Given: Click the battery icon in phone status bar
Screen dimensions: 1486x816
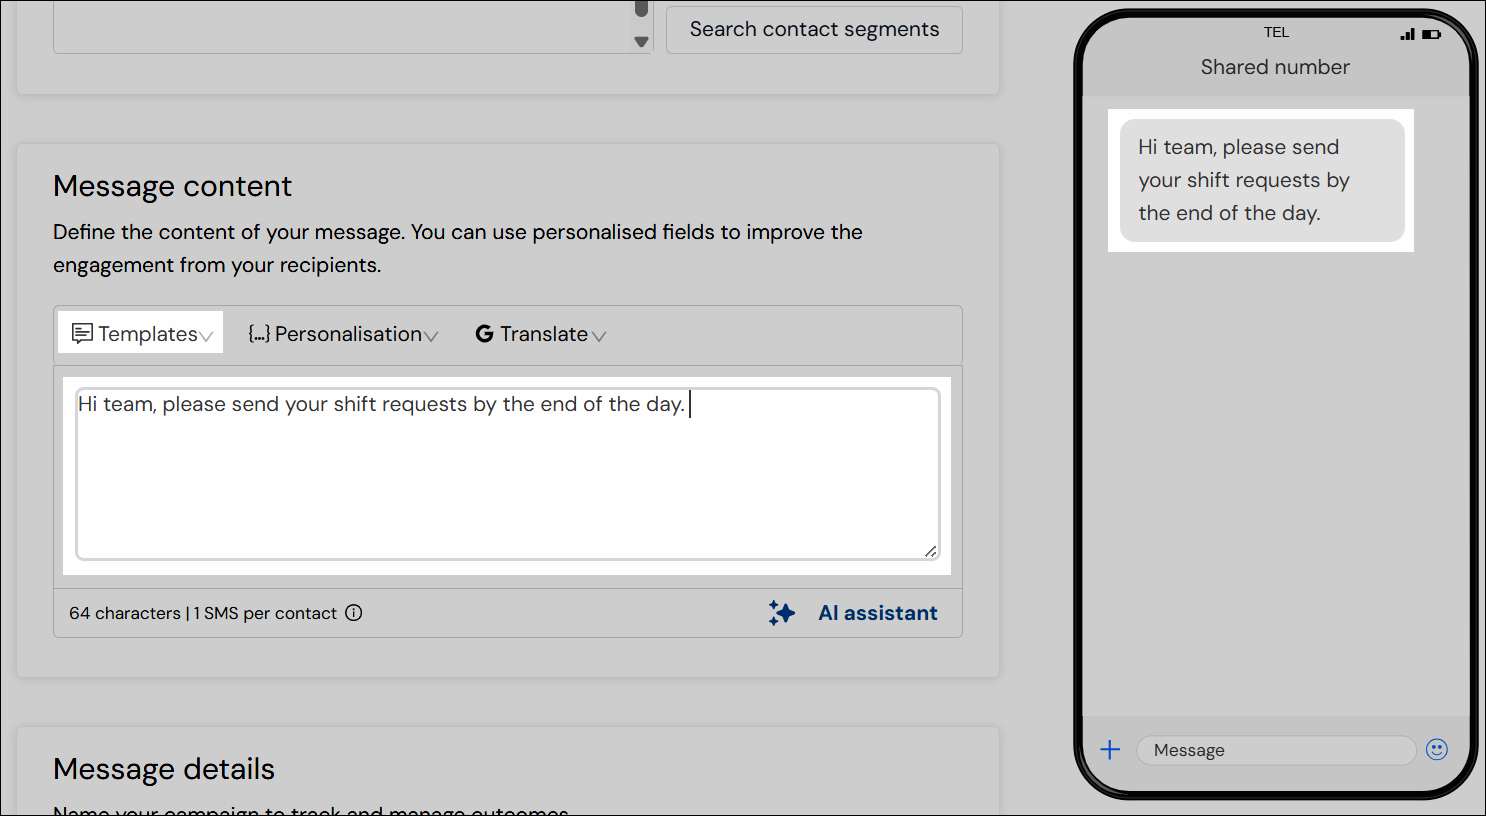Looking at the screenshot, I should (x=1431, y=34).
